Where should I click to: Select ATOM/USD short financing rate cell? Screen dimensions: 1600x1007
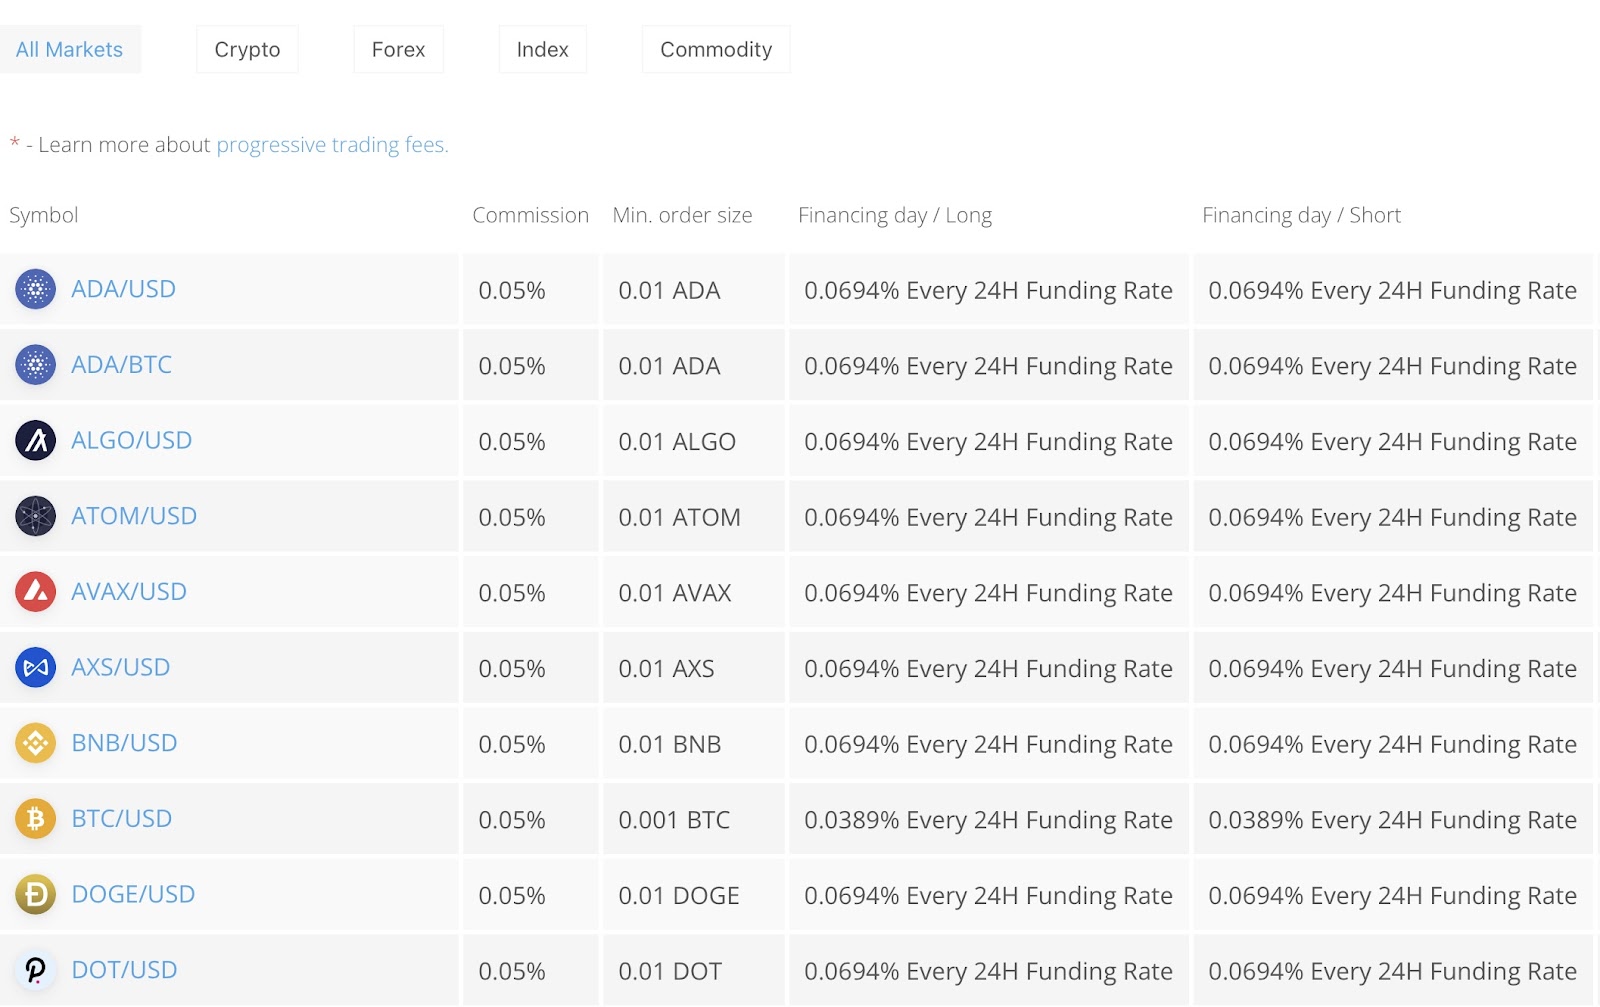pyautogui.click(x=1392, y=517)
